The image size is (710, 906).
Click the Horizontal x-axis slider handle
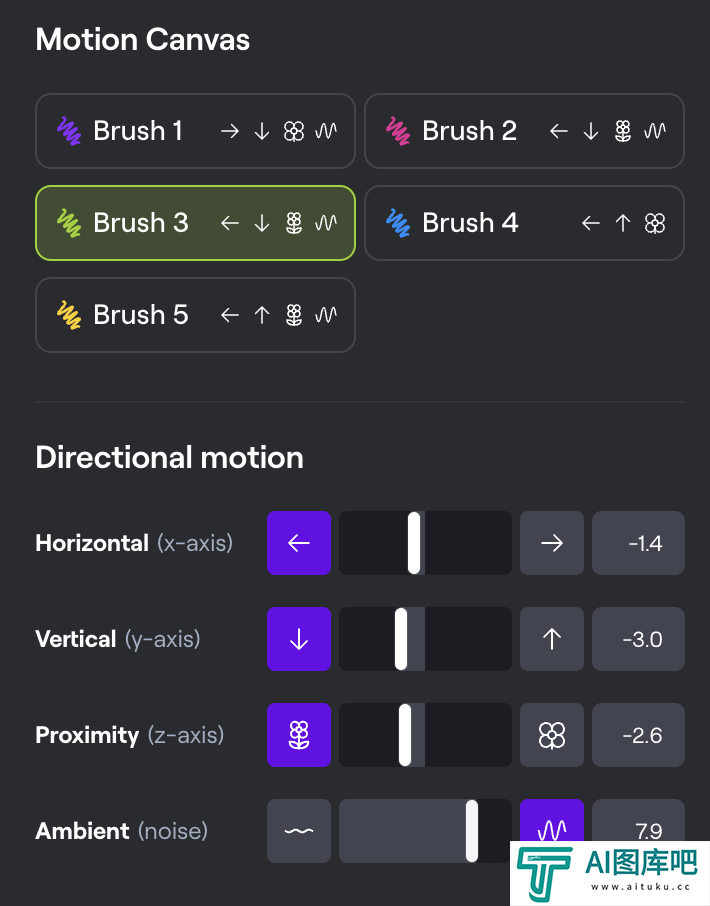pos(414,543)
